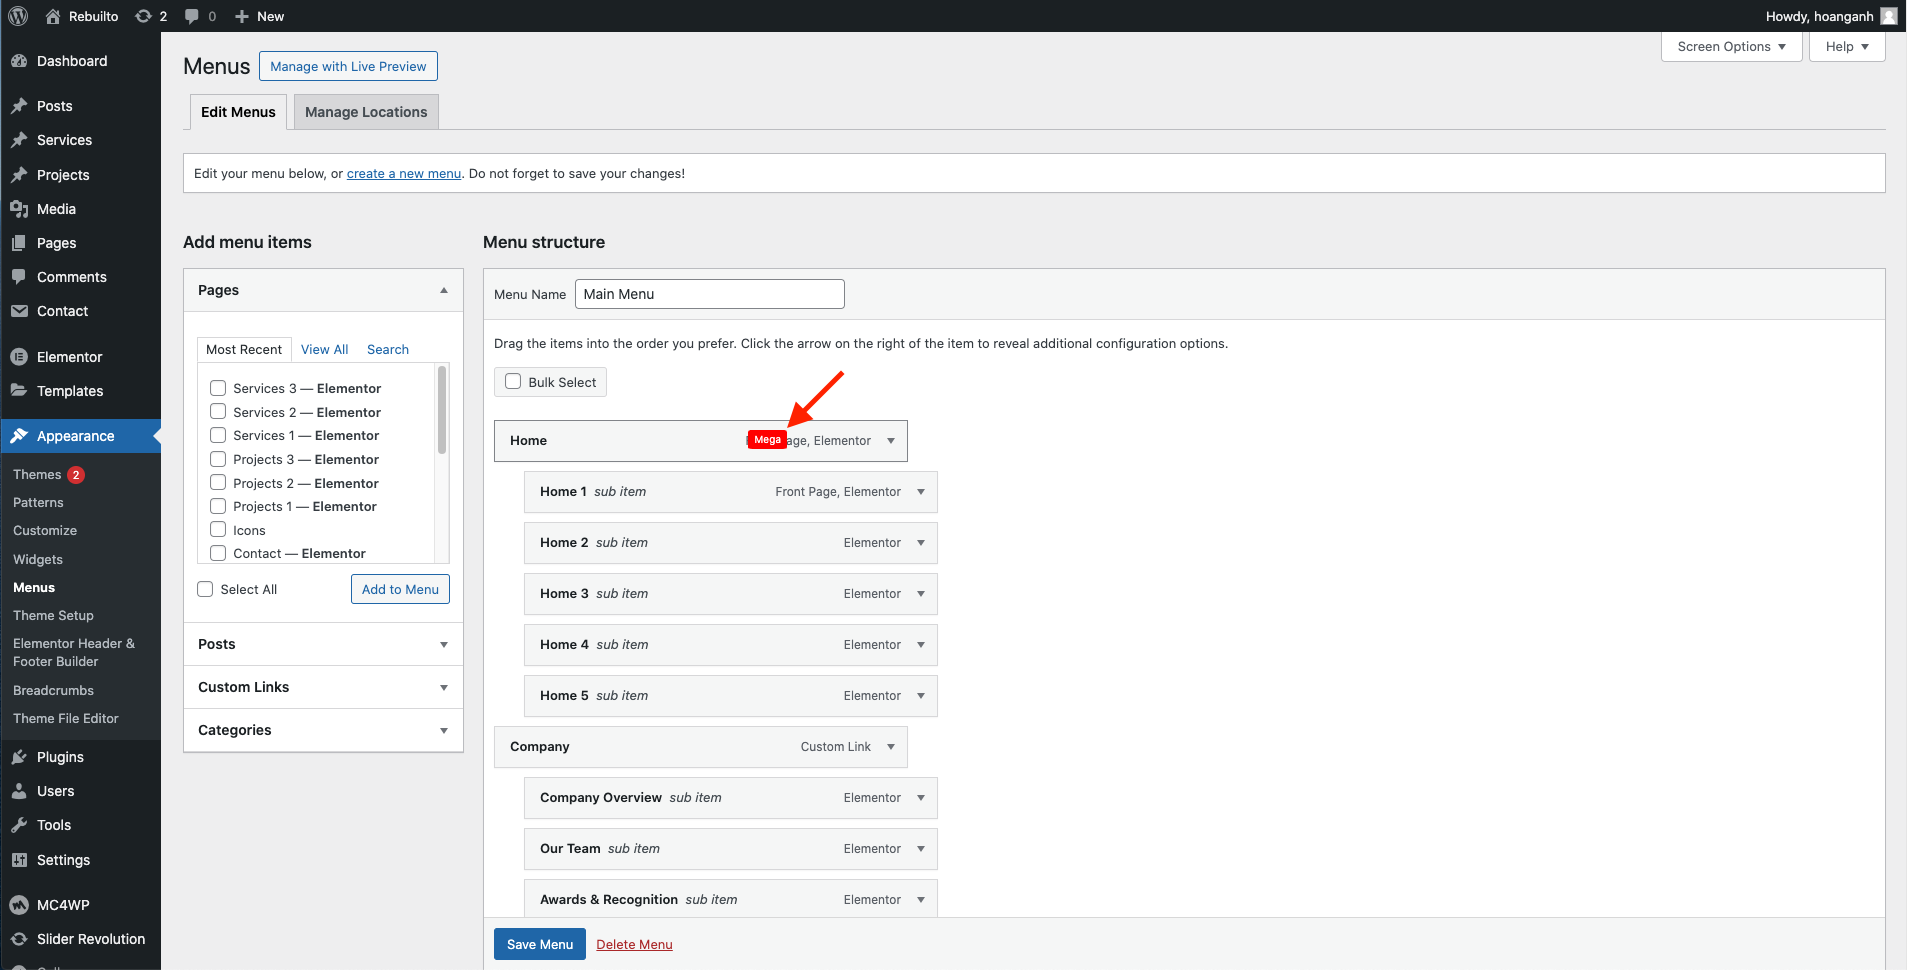Open the updates icon in admin bar
The height and width of the screenshot is (970, 1907).
pyautogui.click(x=144, y=16)
